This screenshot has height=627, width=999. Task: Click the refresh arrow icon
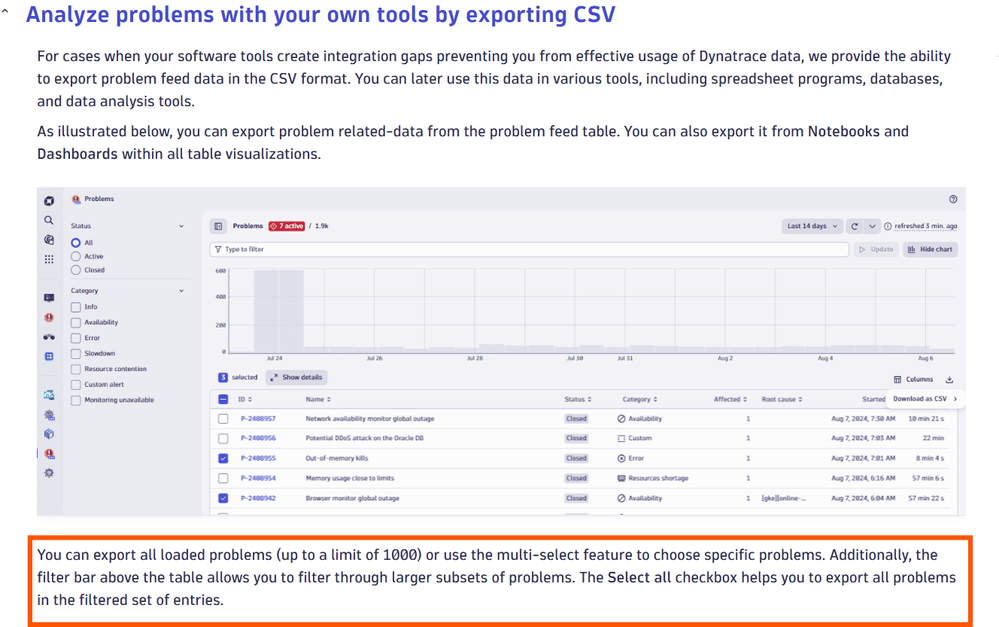pos(855,226)
